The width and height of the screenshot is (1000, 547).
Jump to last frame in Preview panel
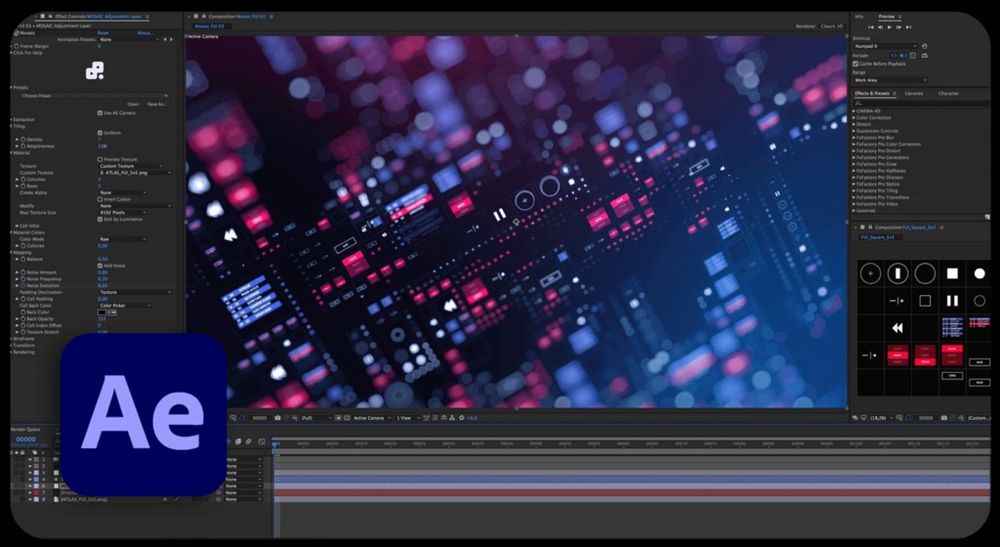point(909,27)
